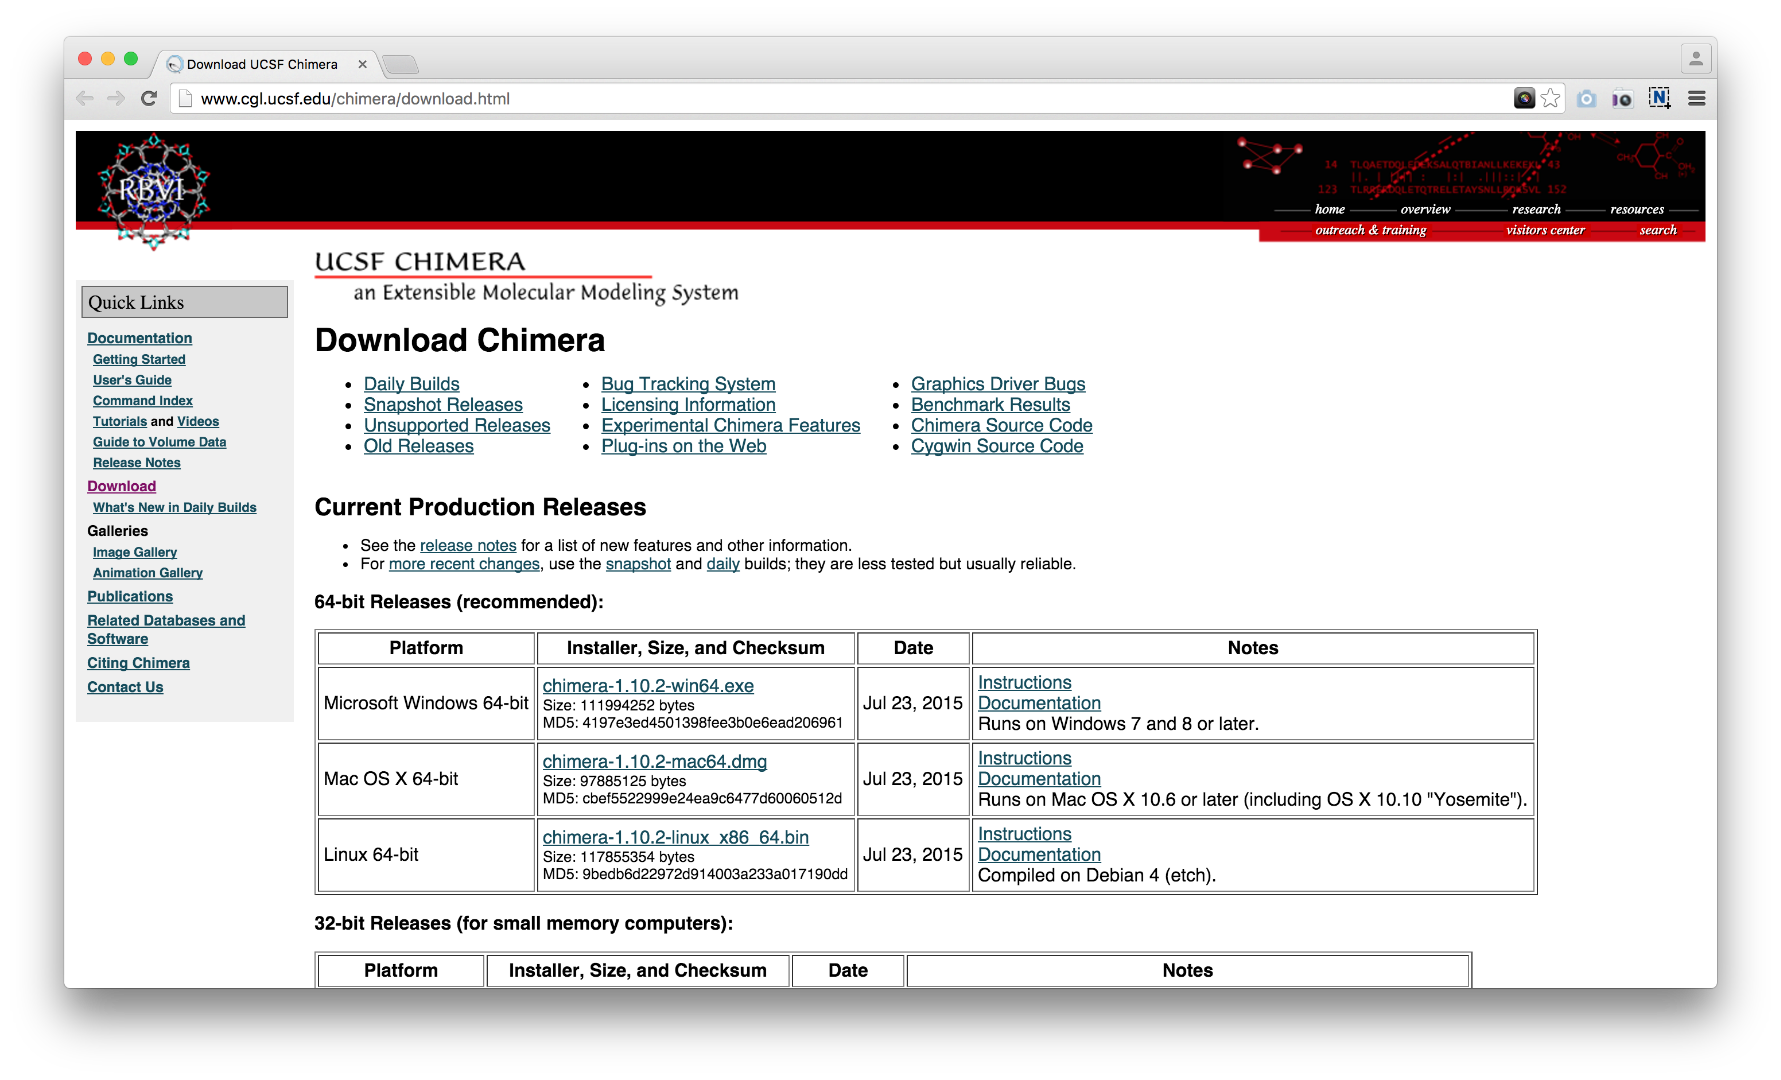The height and width of the screenshot is (1080, 1781).
Task: Open Snapshot Releases link
Action: pyautogui.click(x=443, y=405)
